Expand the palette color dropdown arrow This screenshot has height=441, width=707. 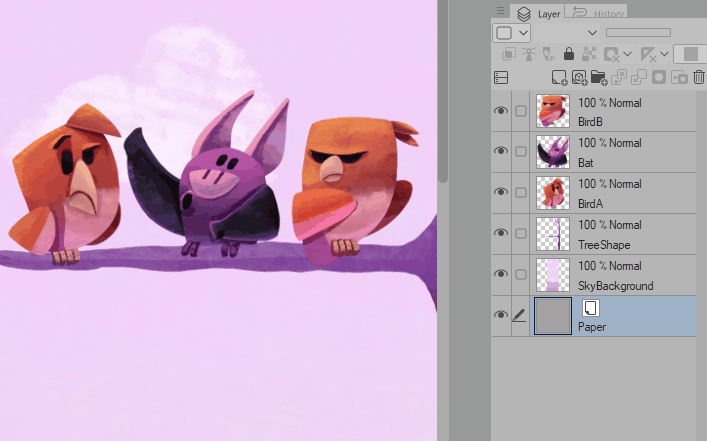coord(522,33)
